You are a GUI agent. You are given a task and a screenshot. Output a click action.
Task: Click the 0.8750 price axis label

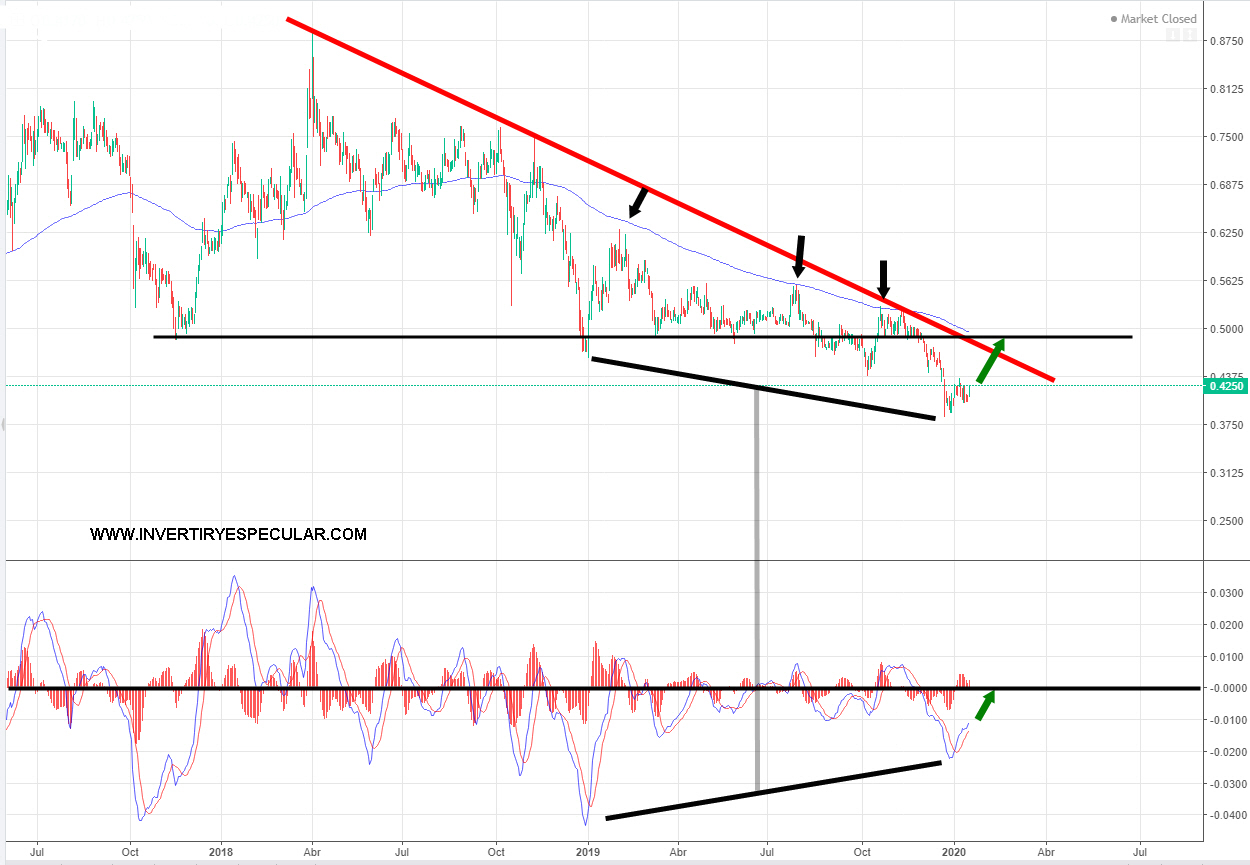point(1223,41)
